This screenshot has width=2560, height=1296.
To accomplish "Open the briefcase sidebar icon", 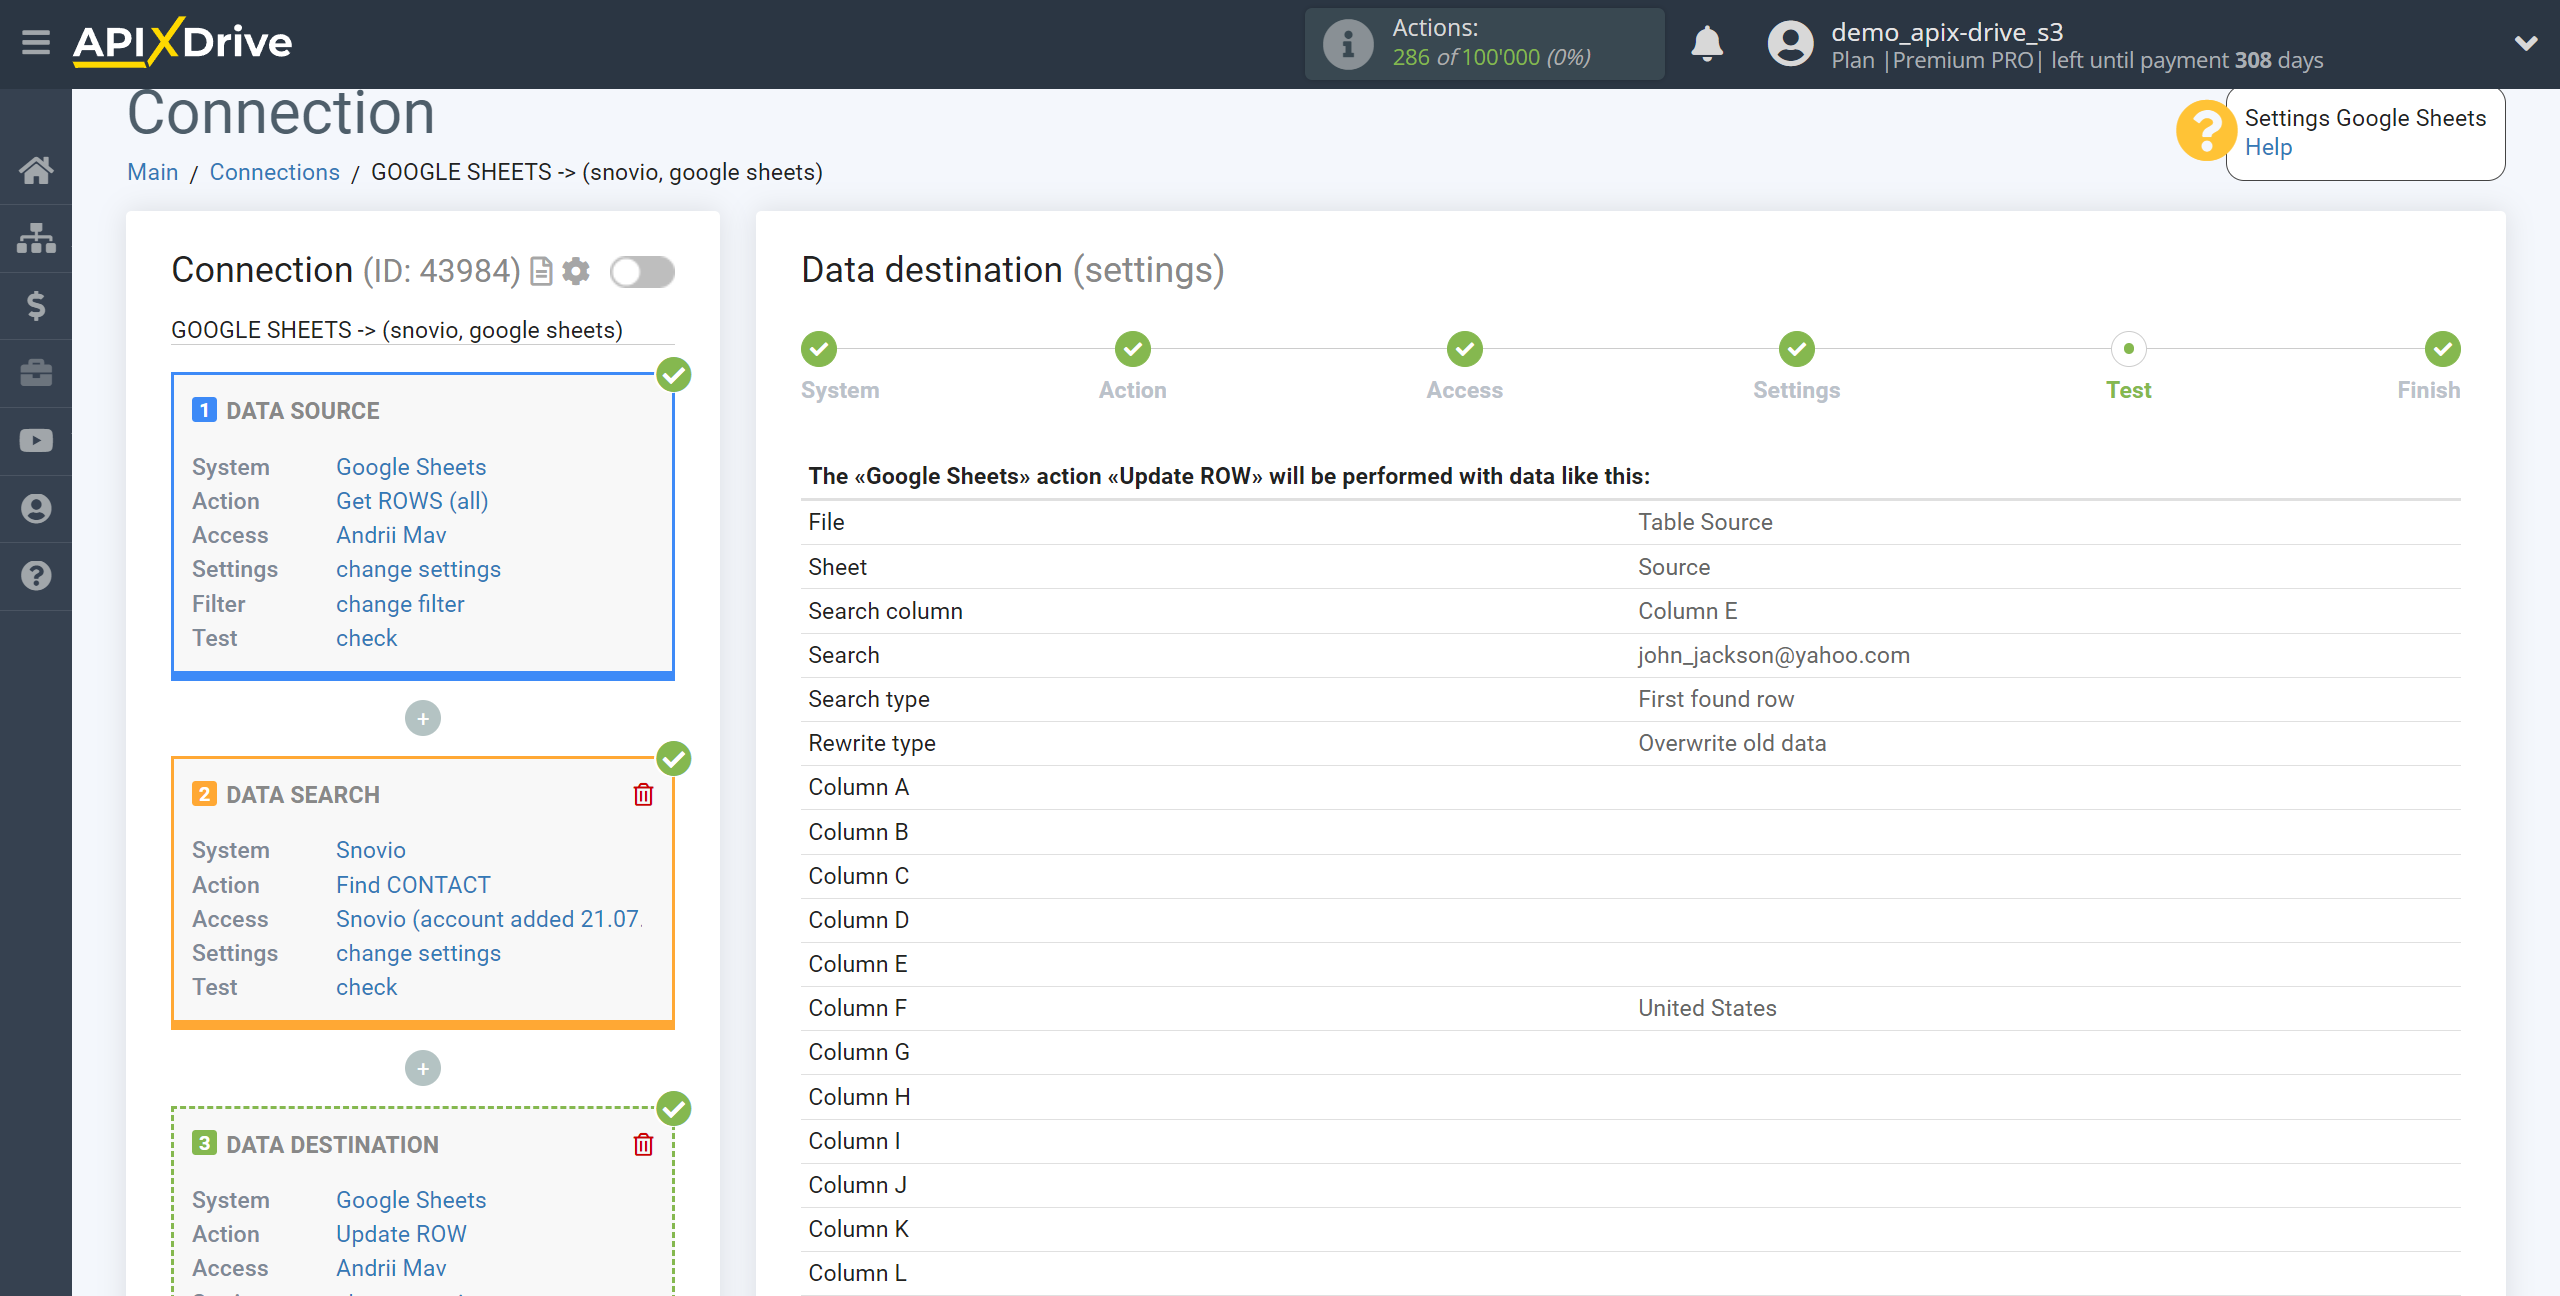I will (36, 373).
